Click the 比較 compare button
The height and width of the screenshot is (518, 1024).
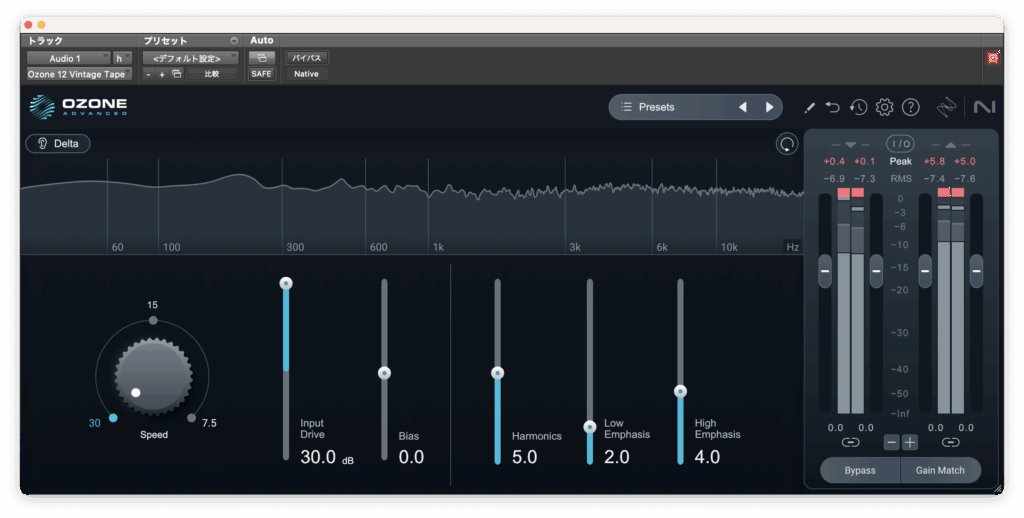[x=212, y=74]
